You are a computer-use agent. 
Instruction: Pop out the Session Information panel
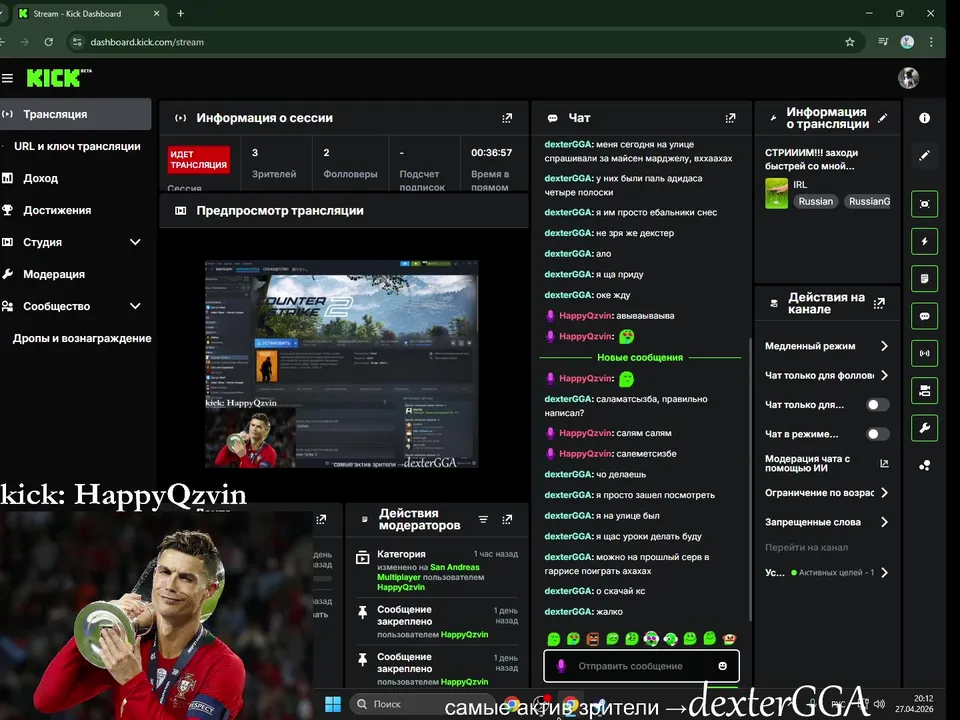[x=507, y=118]
